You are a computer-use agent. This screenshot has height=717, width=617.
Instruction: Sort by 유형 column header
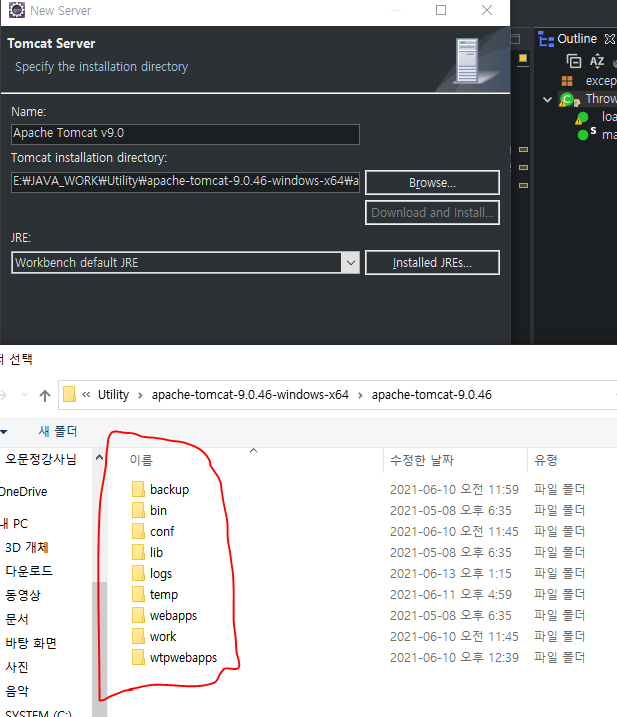pos(546,460)
